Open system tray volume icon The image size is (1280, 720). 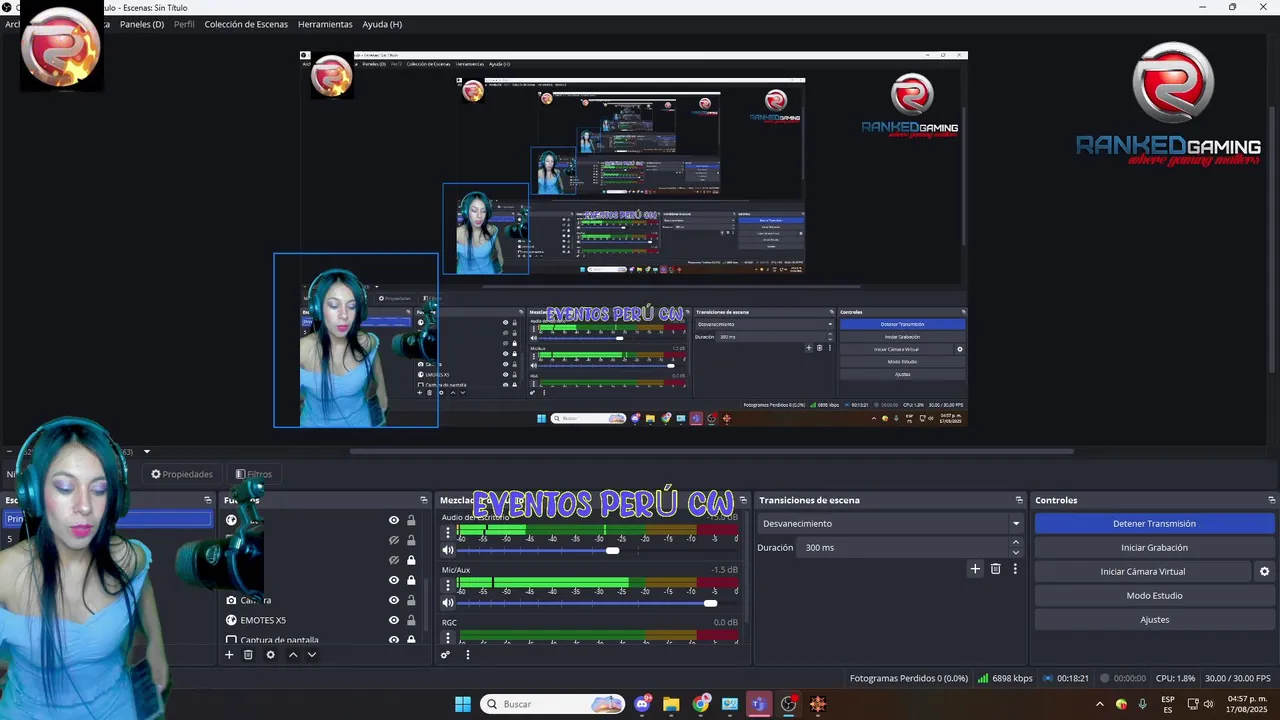tap(1208, 704)
